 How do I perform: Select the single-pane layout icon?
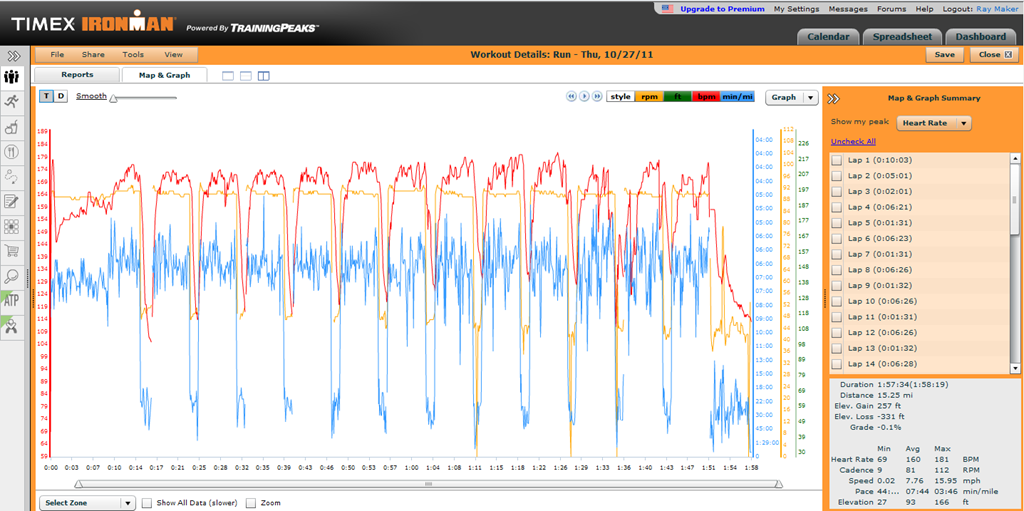pos(228,76)
